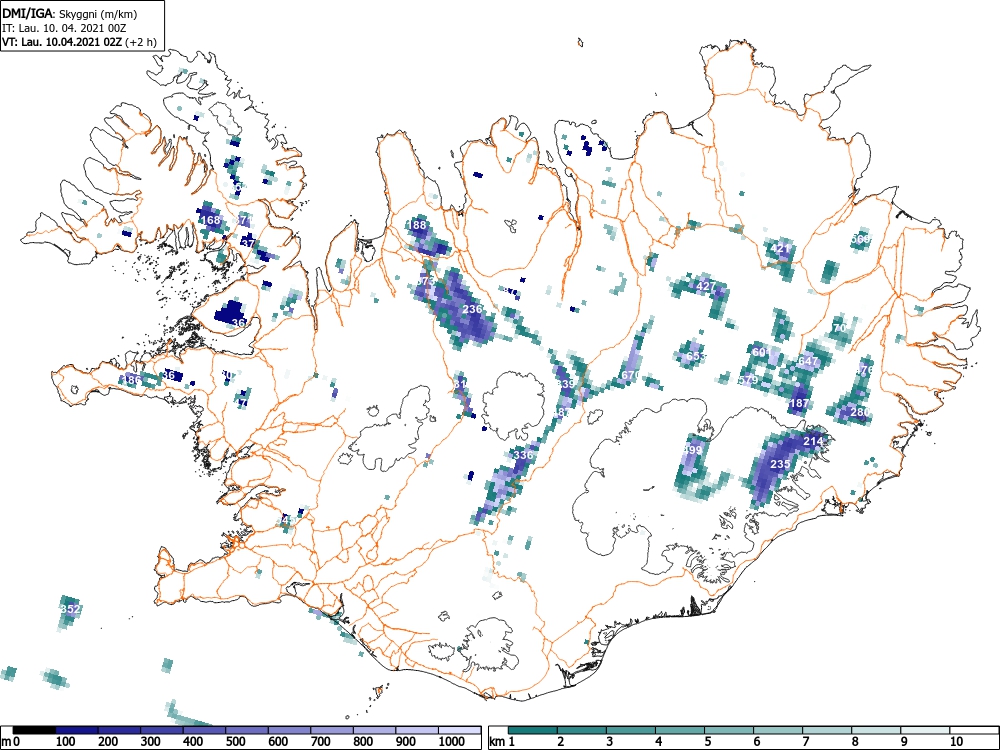Click the darkest teal 1–2 km legend swatch
The image size is (1000, 750).
pyautogui.click(x=533, y=730)
